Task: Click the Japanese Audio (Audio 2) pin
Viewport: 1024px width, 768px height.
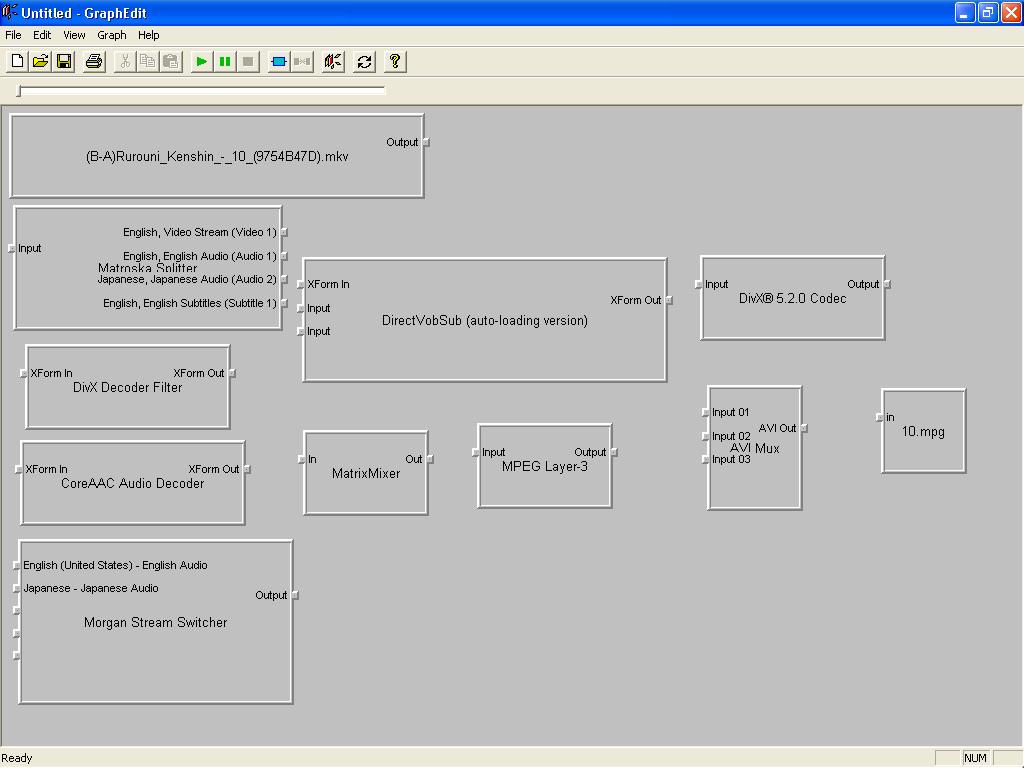Action: pos(285,280)
